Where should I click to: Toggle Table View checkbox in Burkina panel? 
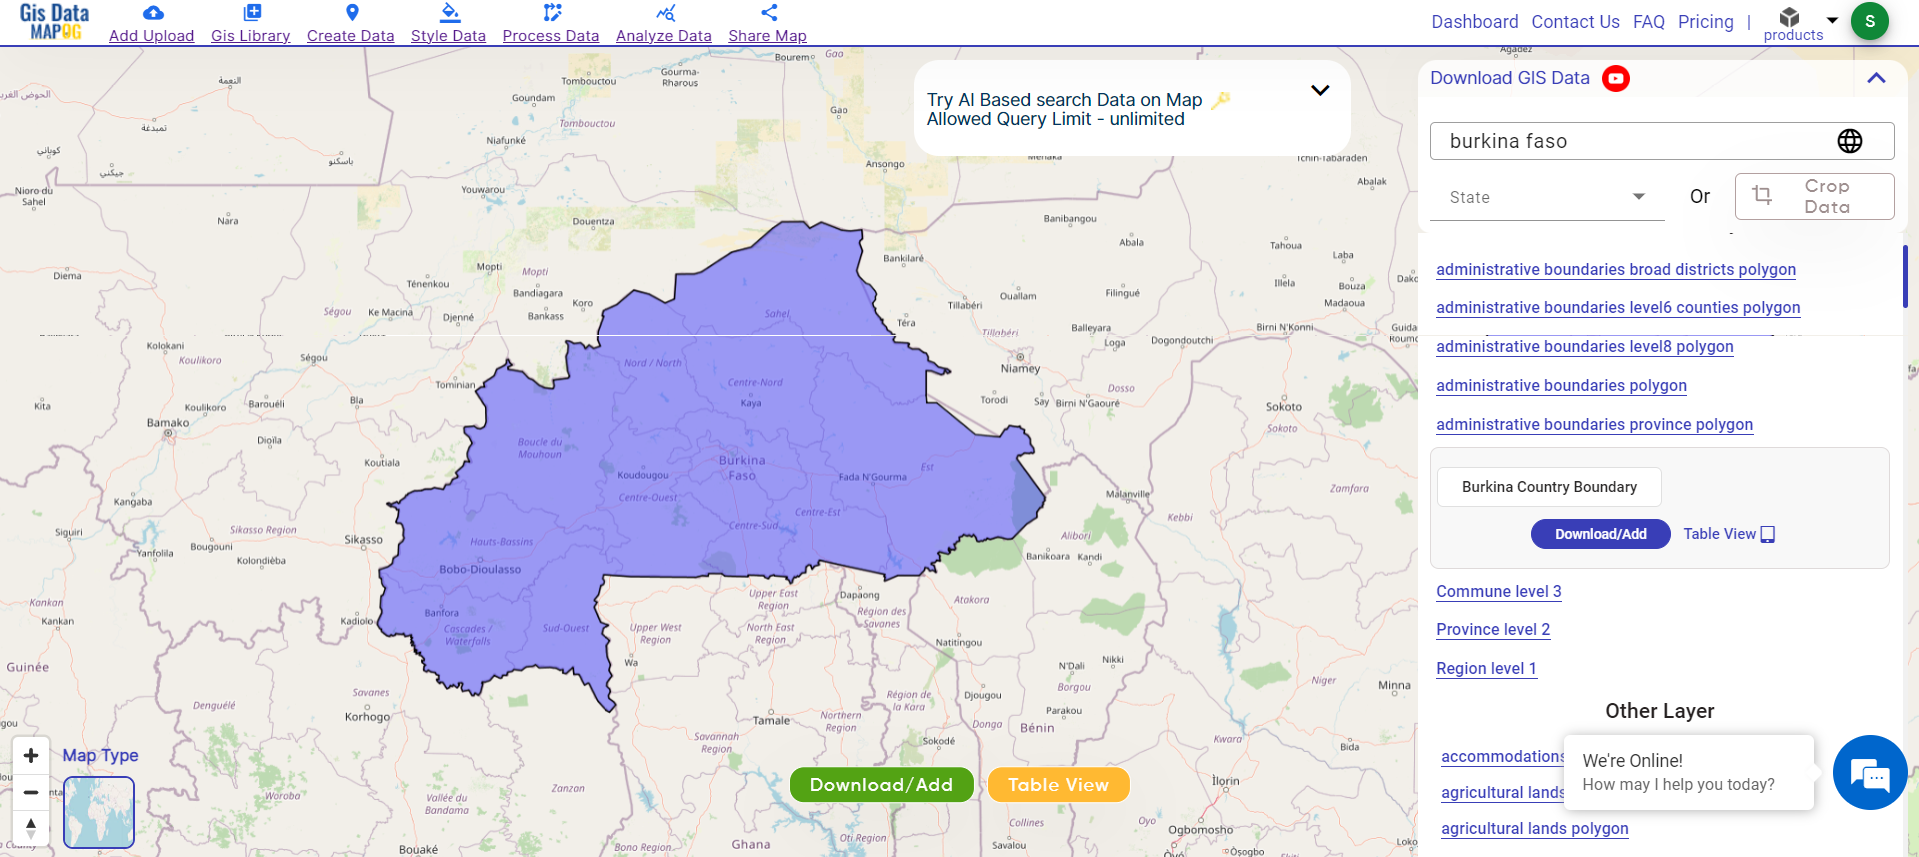coord(1767,534)
